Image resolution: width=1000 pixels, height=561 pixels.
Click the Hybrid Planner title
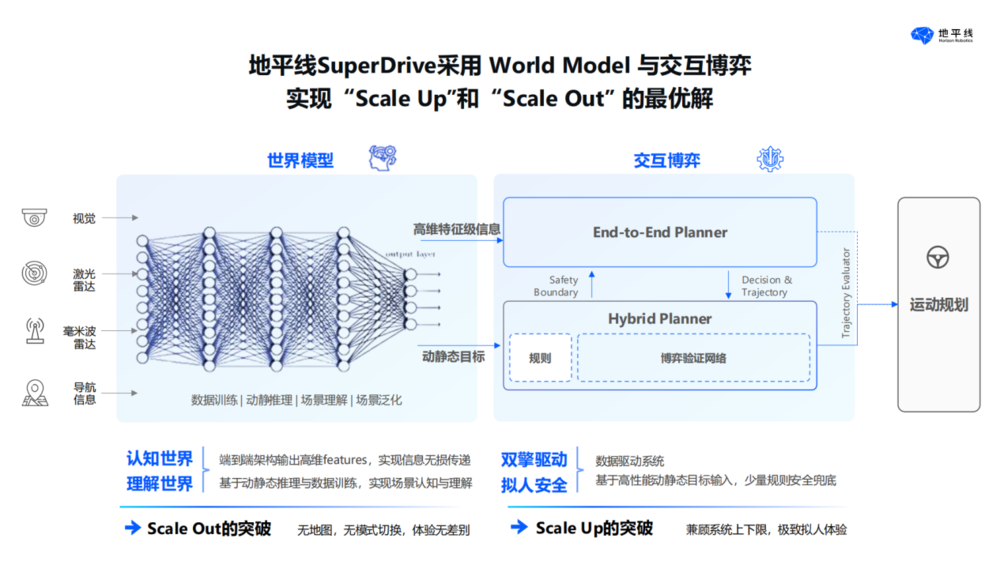coord(660,319)
